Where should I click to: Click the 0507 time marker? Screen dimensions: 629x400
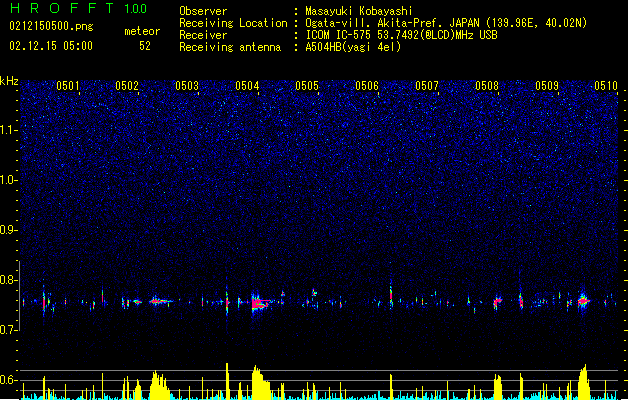click(427, 86)
